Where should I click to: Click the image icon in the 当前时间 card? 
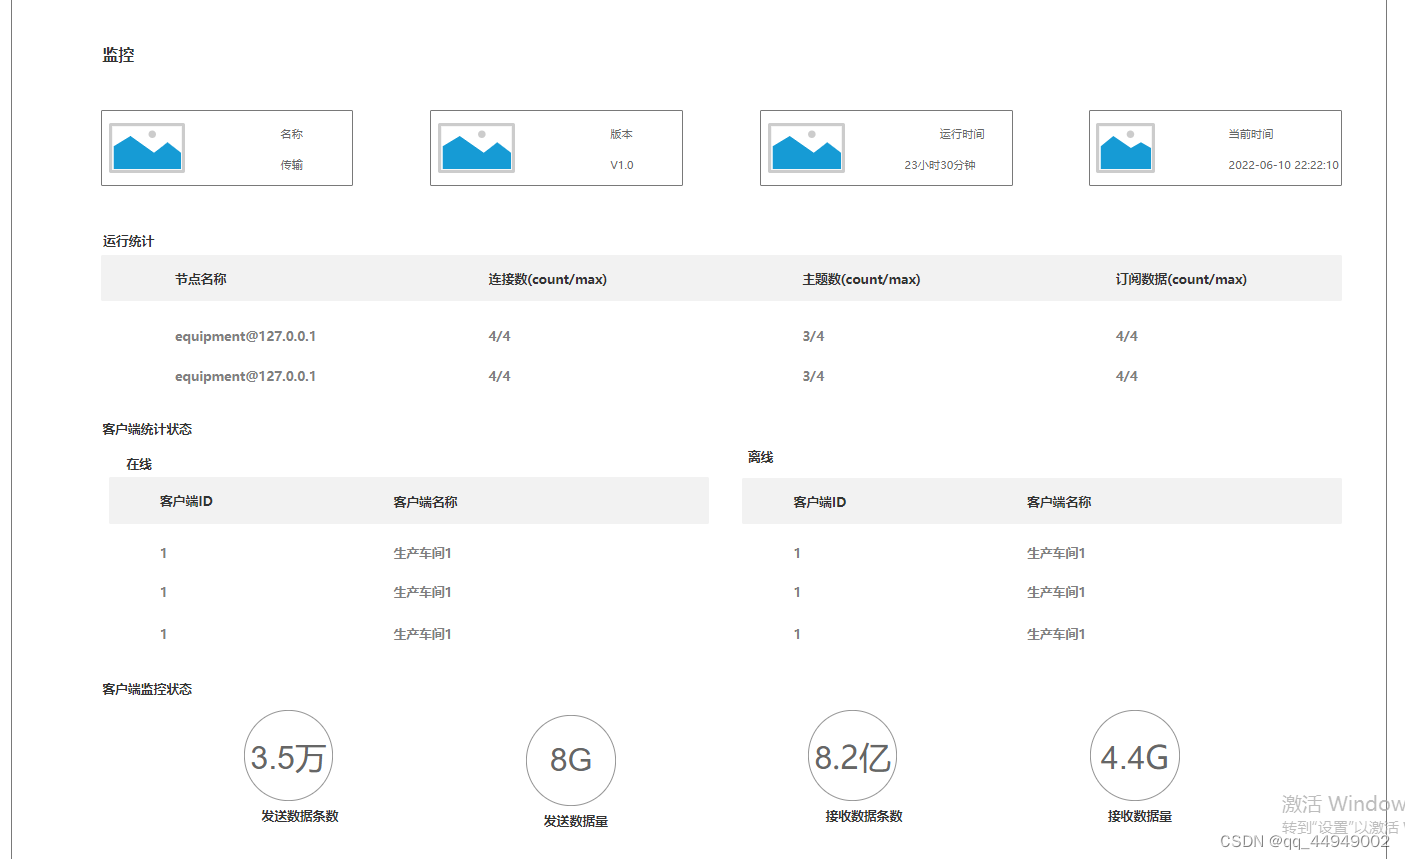[x=1126, y=148]
